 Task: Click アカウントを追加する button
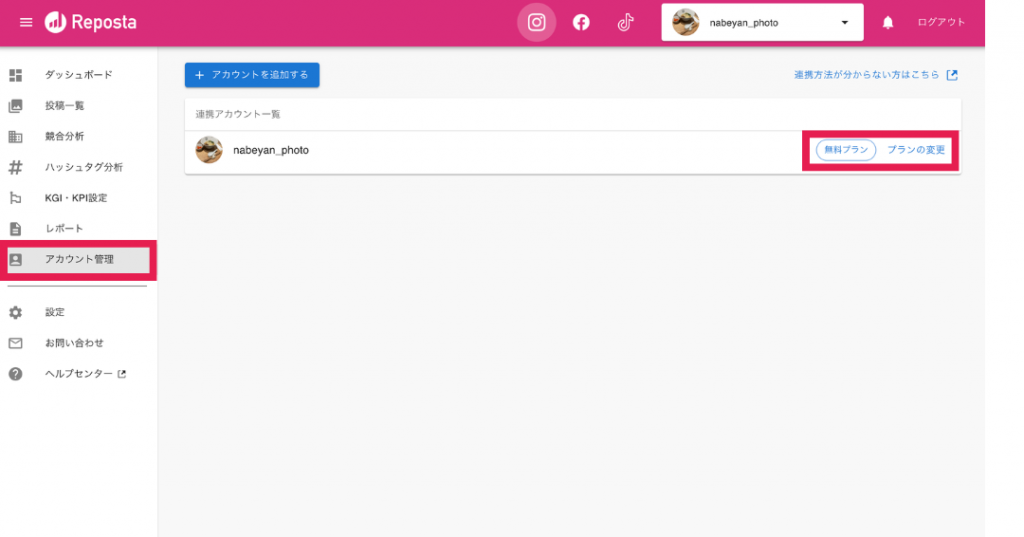pyautogui.click(x=252, y=75)
